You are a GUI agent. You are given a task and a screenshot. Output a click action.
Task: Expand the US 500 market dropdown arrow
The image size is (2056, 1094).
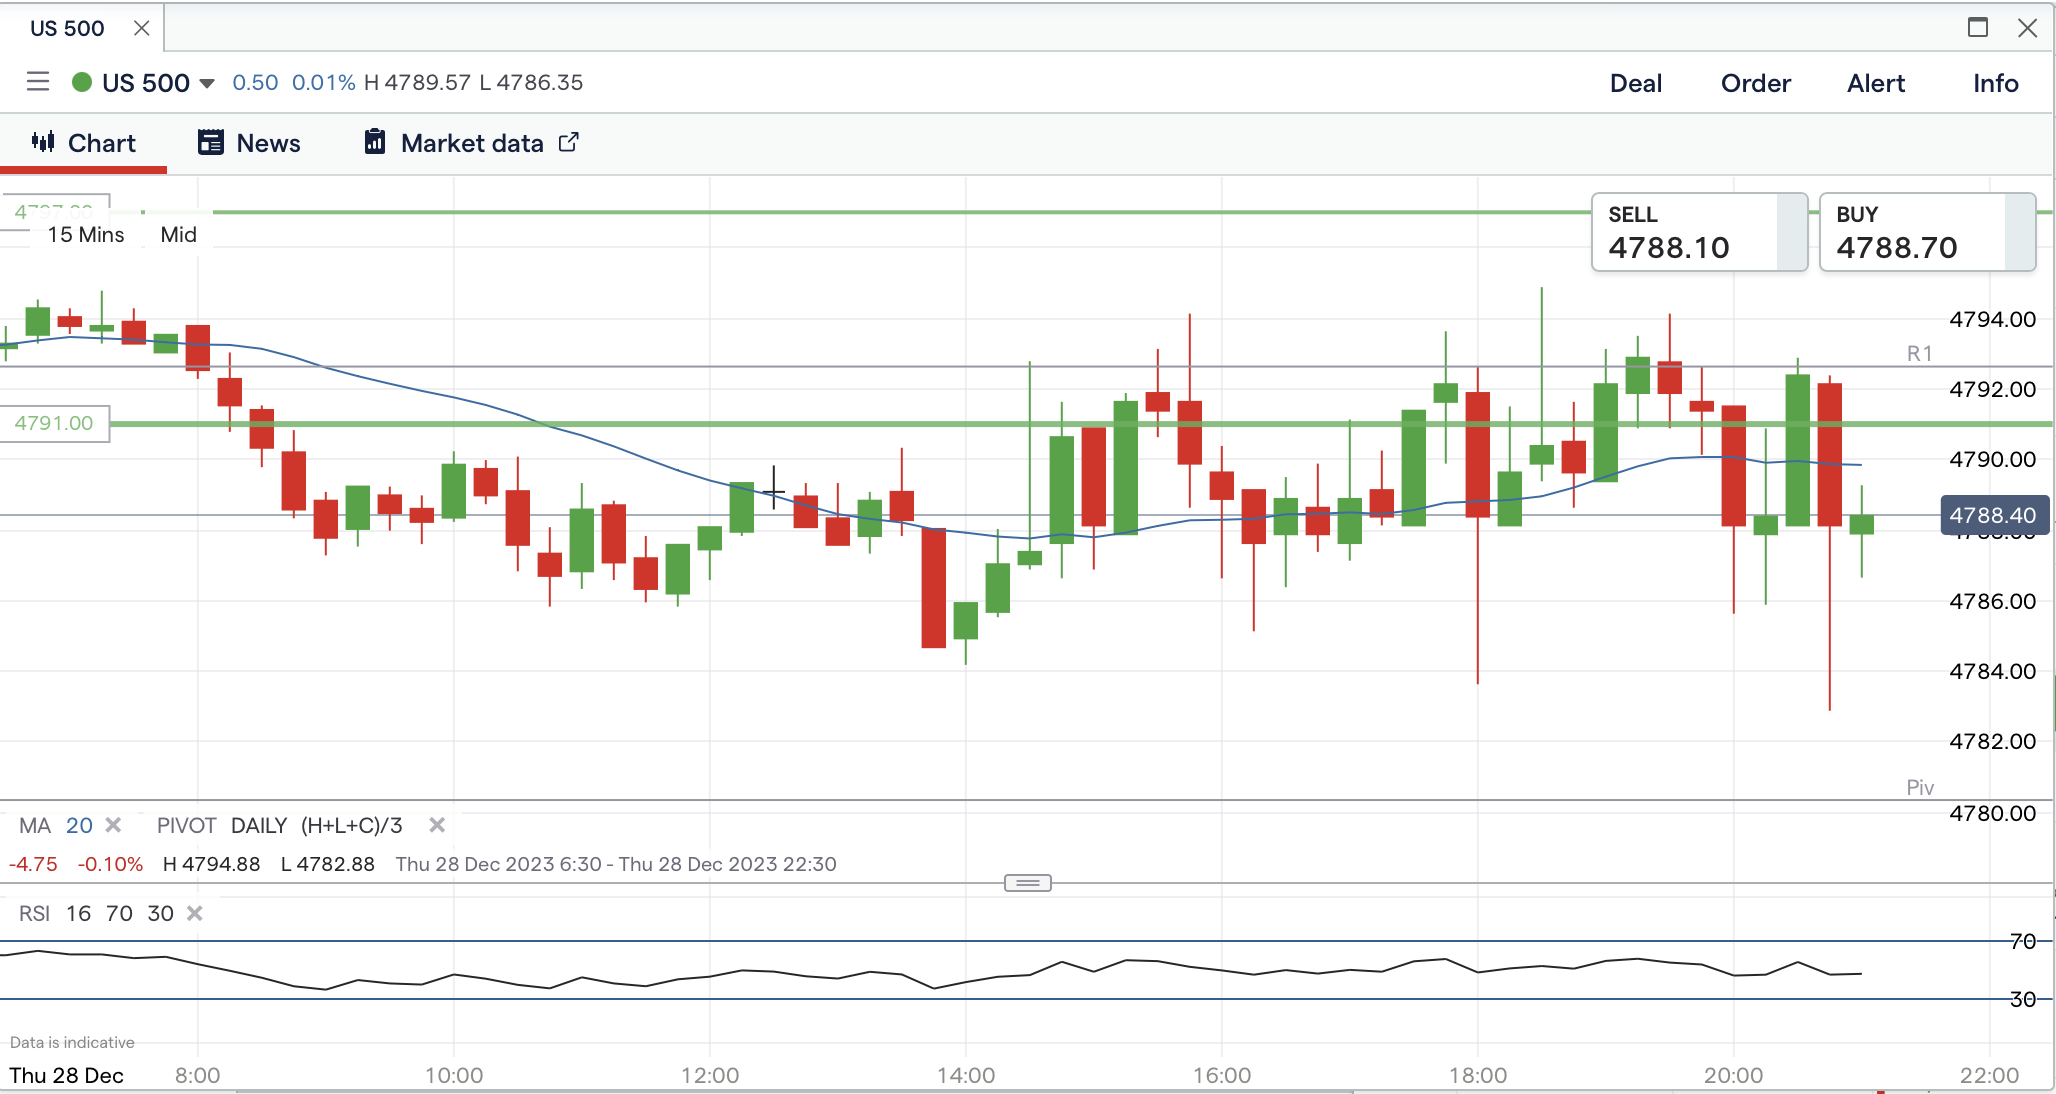[207, 83]
